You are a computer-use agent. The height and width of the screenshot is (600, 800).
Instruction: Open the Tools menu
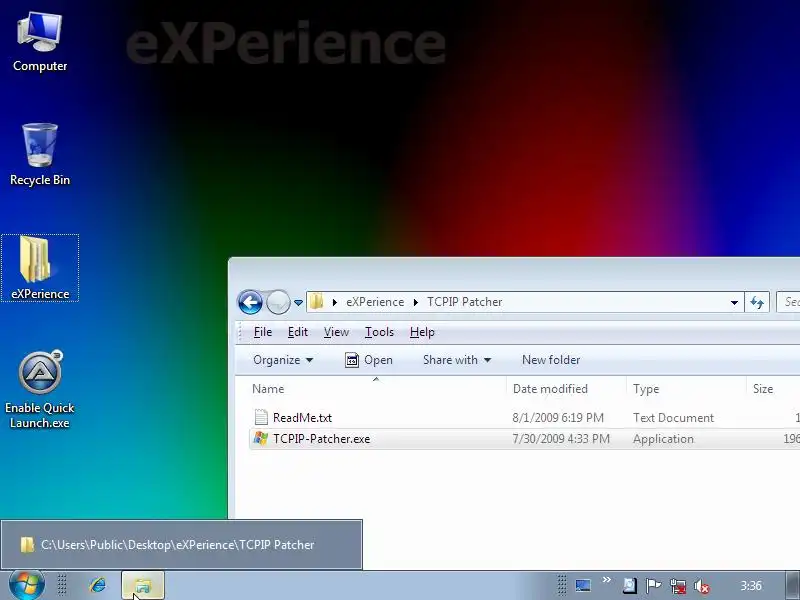[379, 332]
